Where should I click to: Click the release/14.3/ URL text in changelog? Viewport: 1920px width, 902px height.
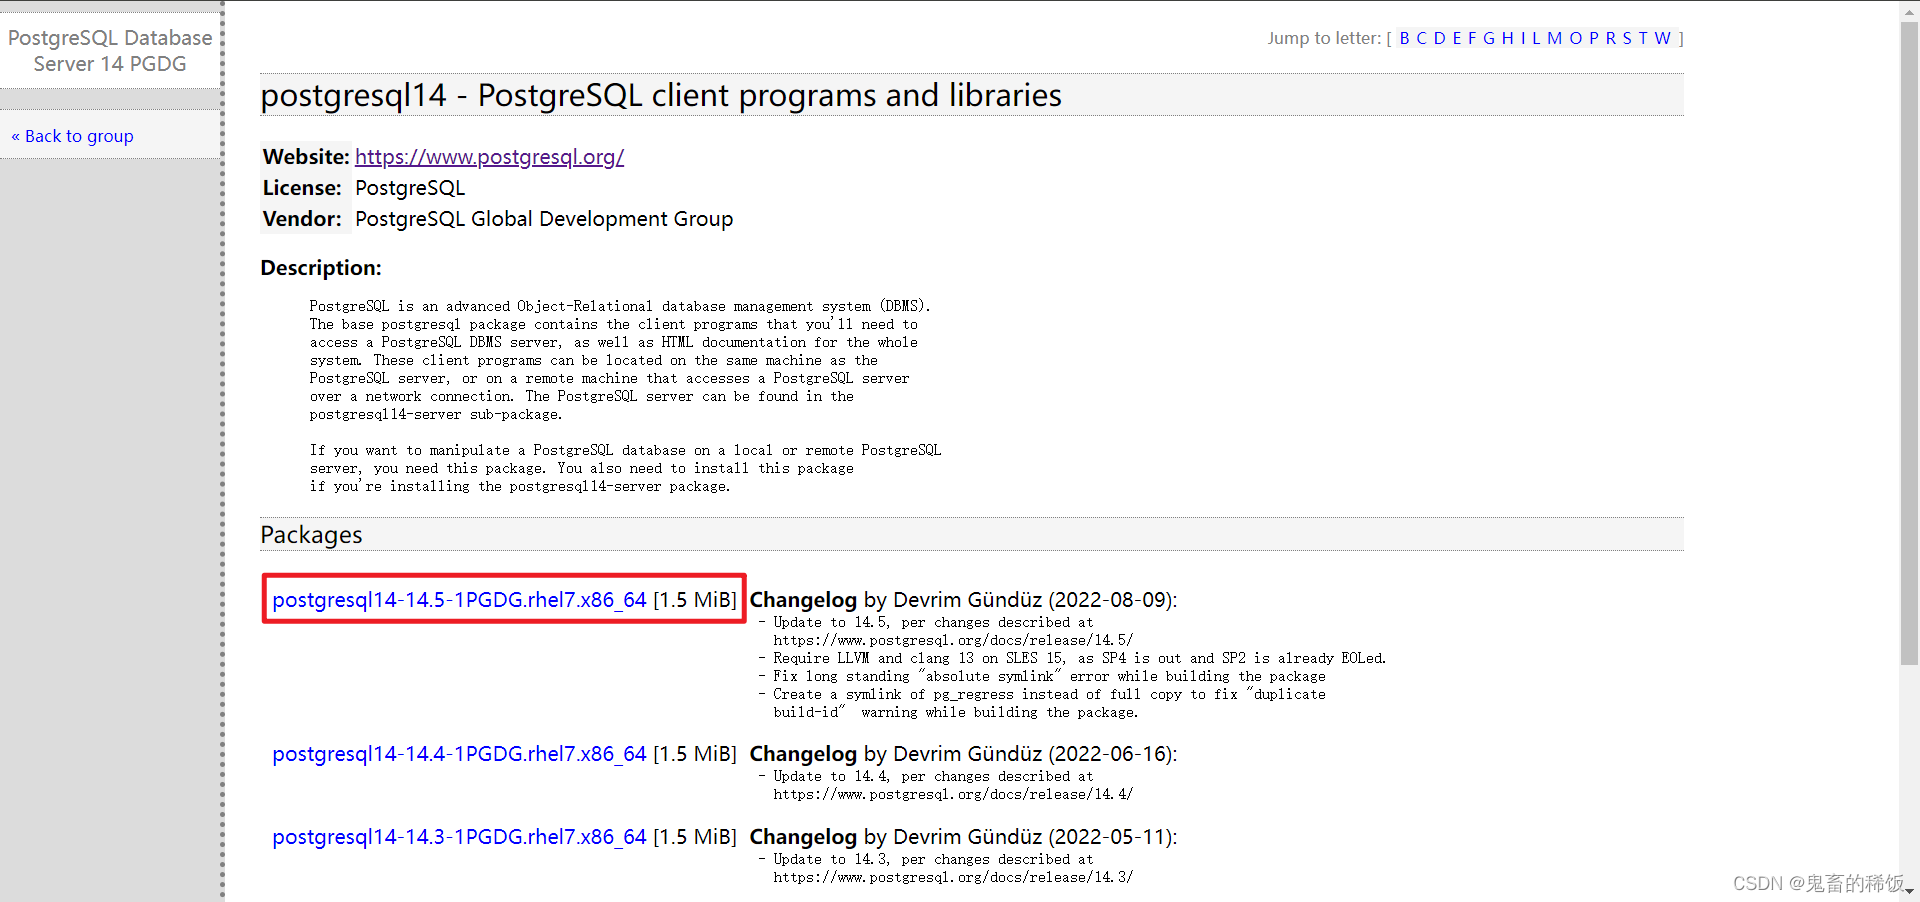(953, 877)
